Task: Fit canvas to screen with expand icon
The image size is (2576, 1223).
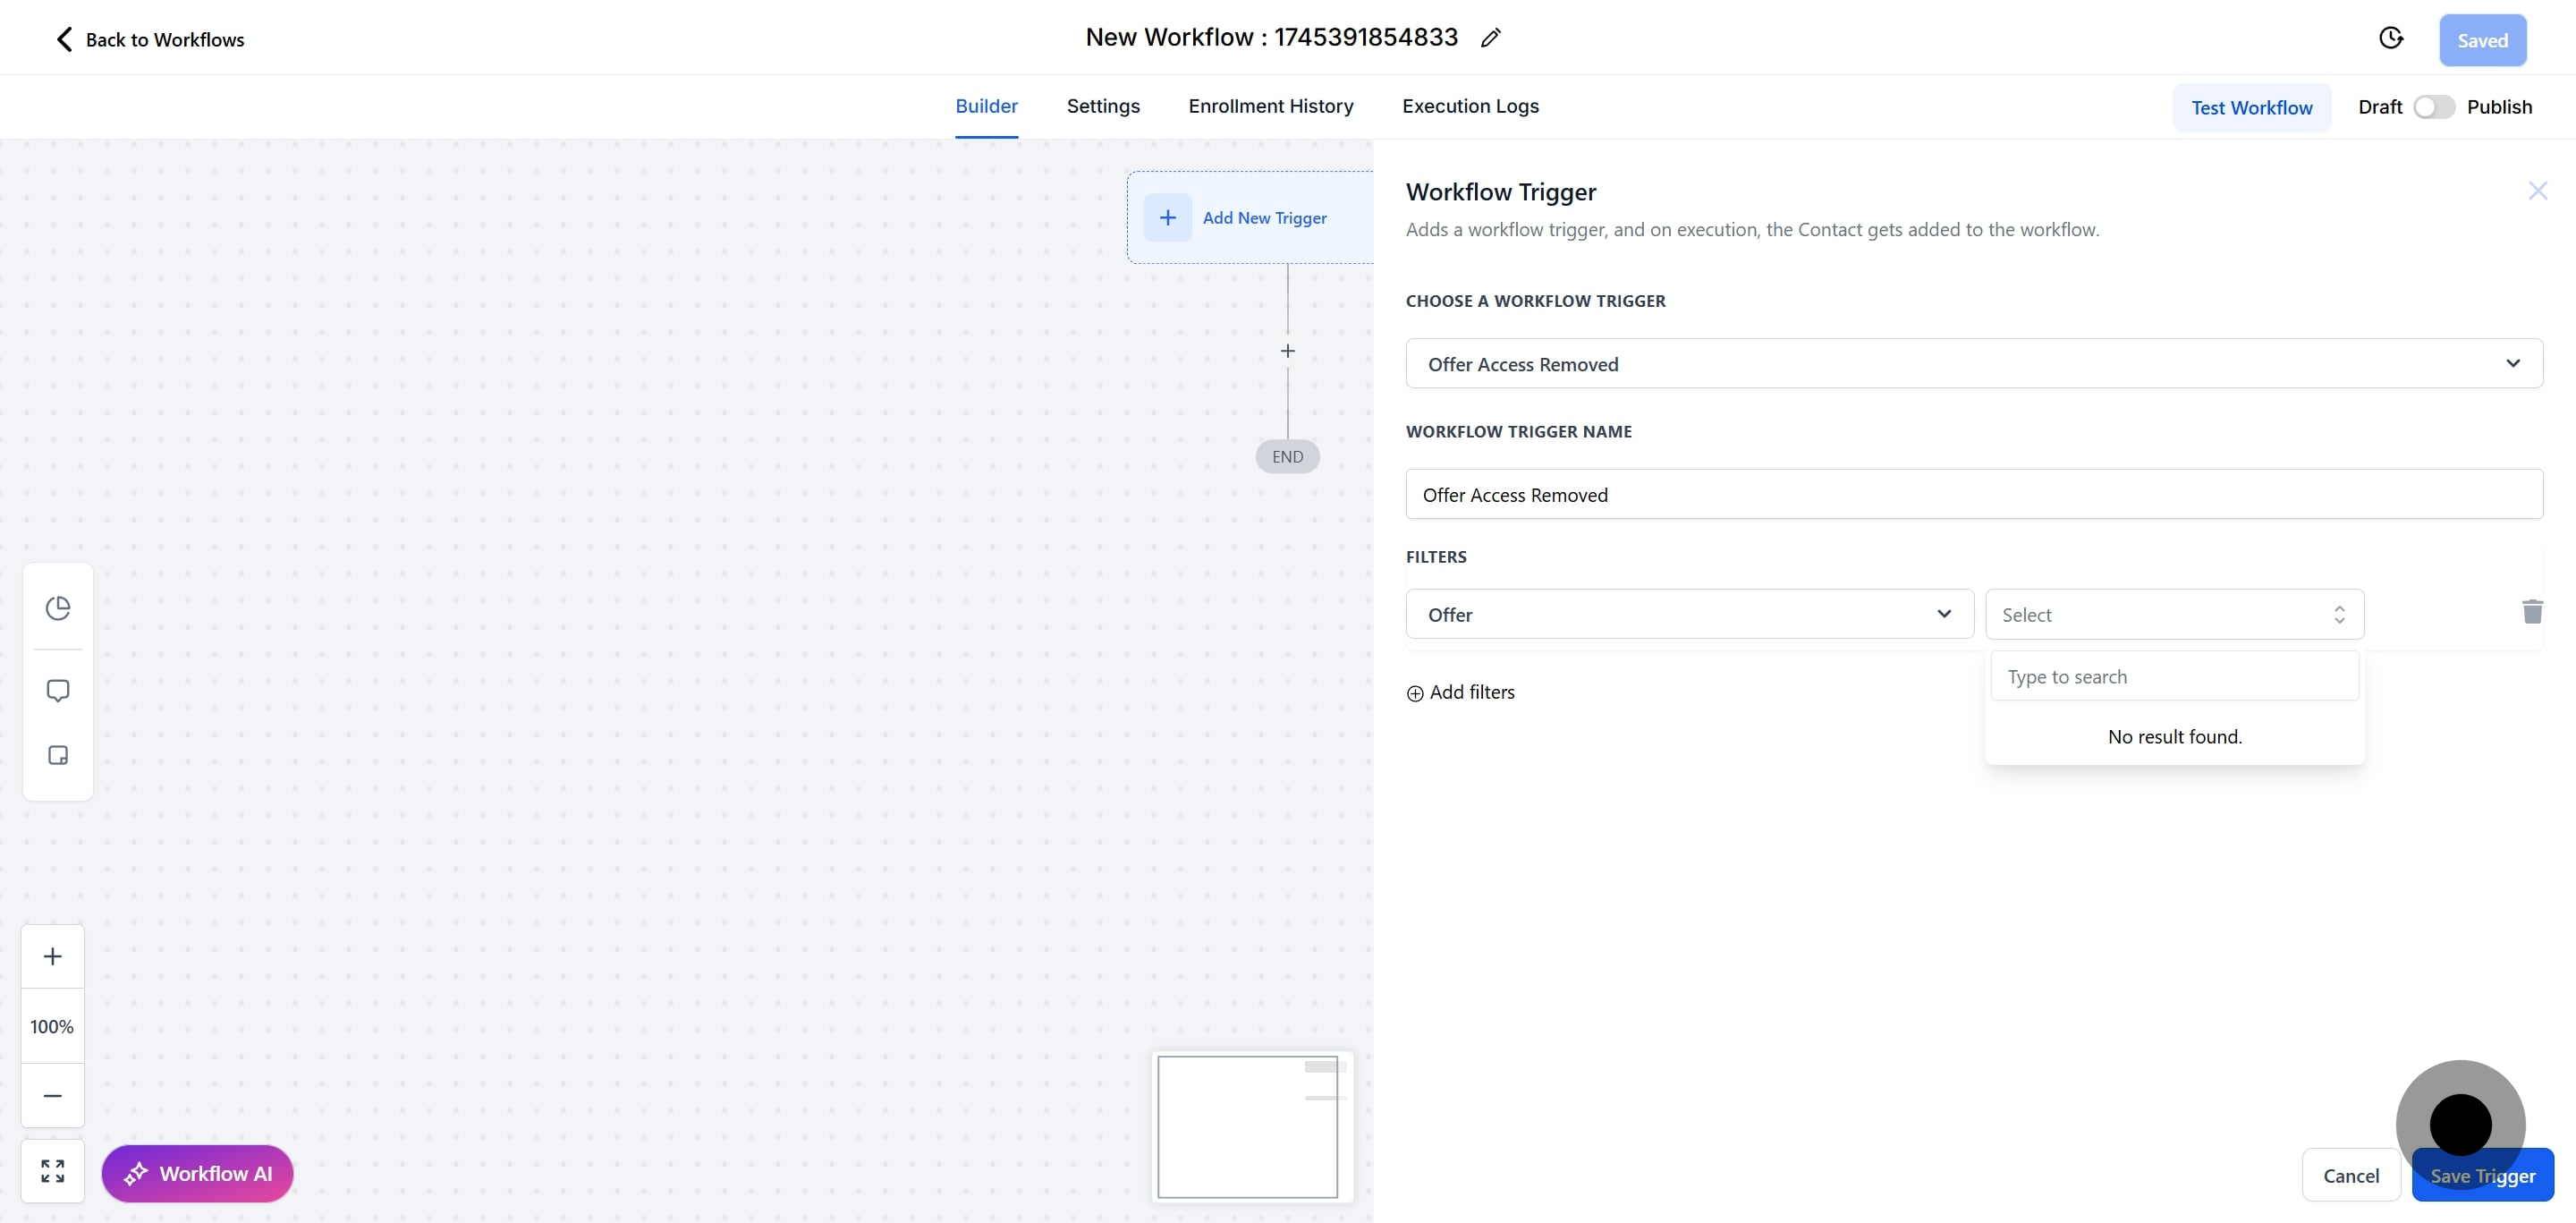Action: coord(53,1171)
